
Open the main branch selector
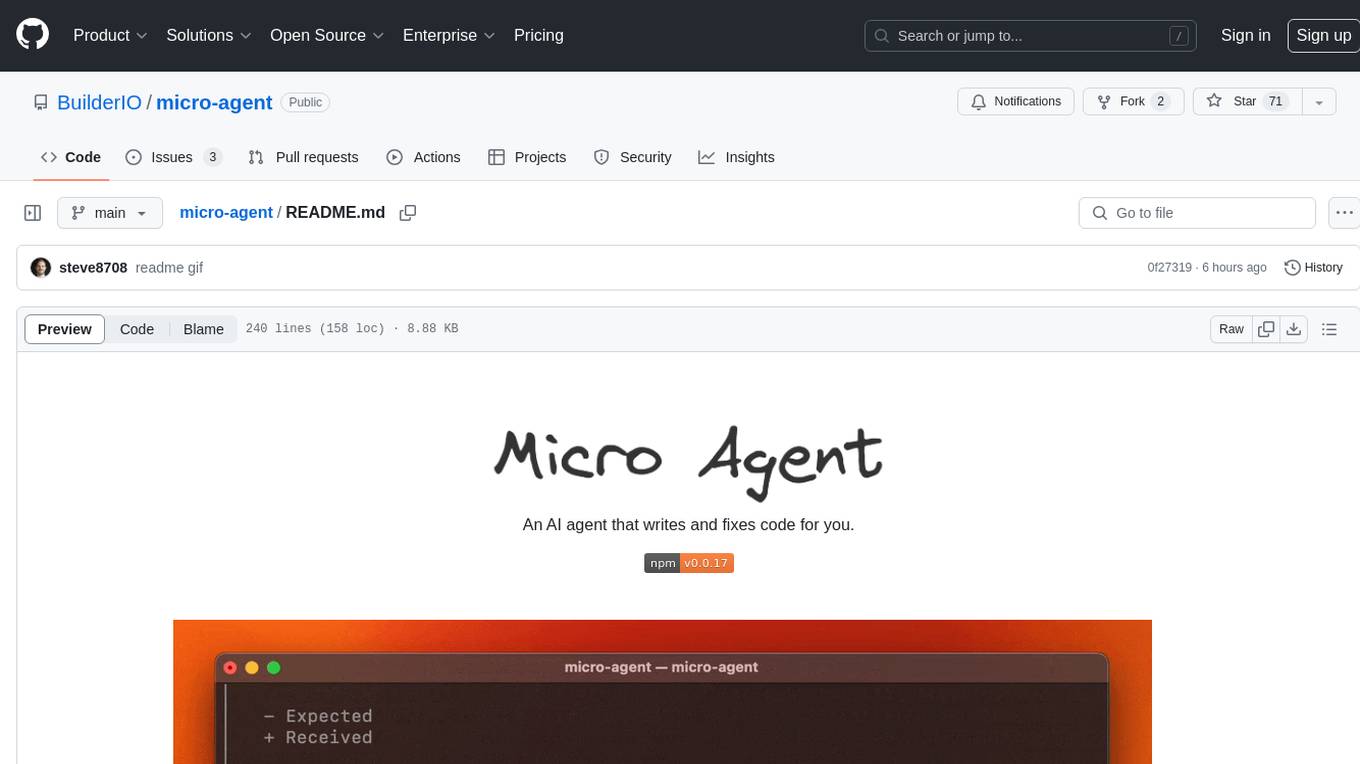tap(109, 213)
